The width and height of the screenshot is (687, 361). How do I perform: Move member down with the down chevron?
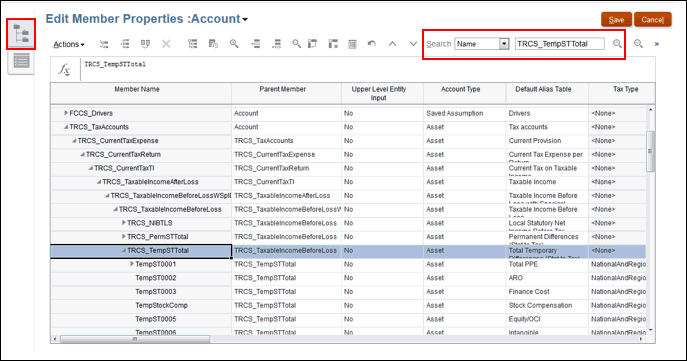(413, 44)
